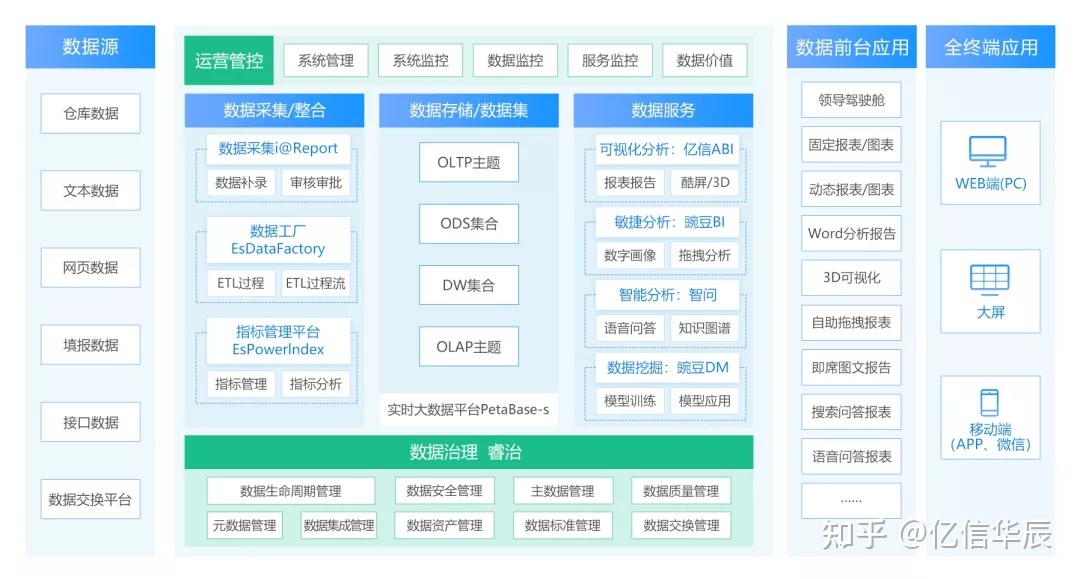Click the 实时大数据平台PetaBase-s label
1080x579 pixels.
point(468,410)
